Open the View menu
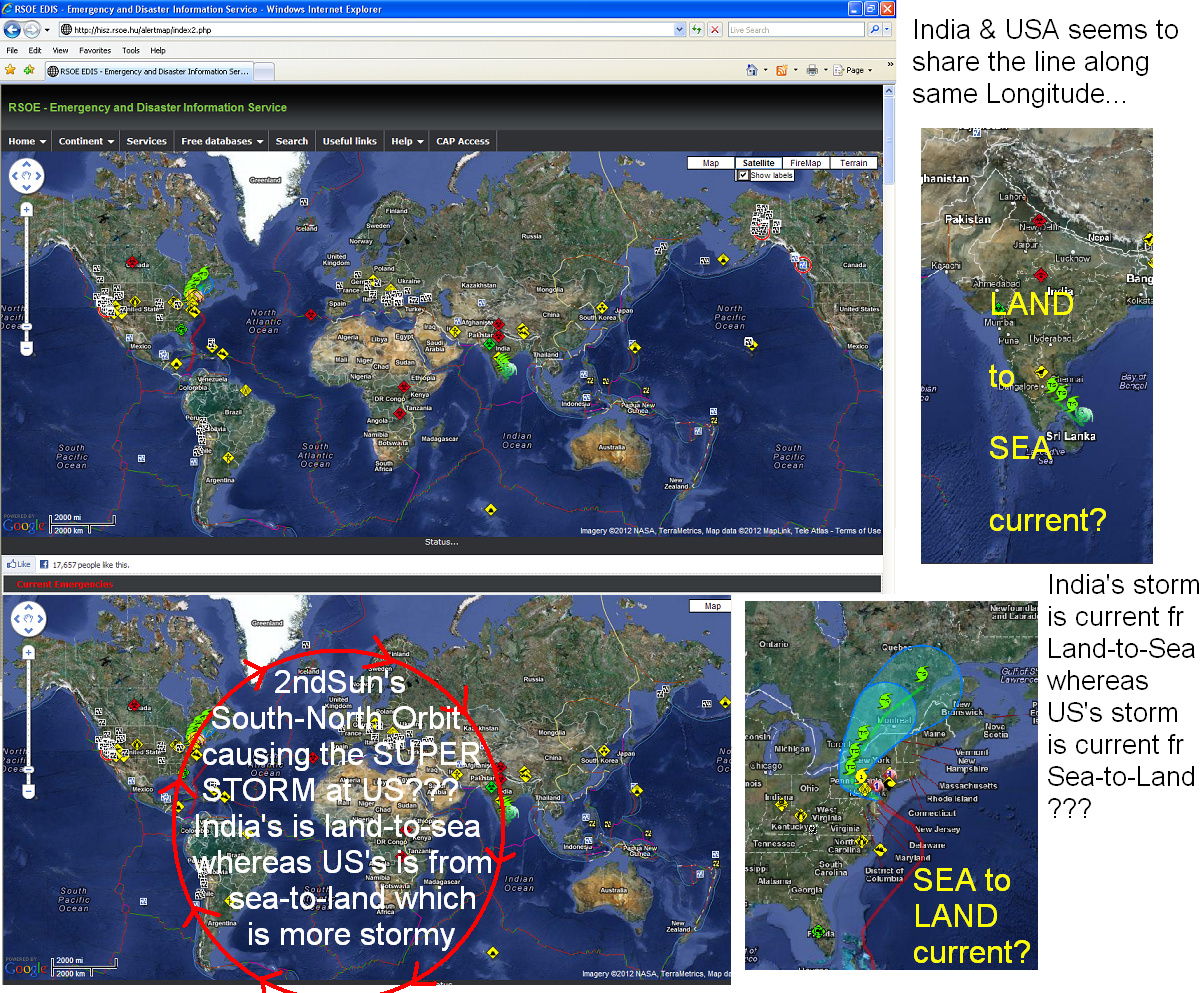This screenshot has width=1202, height=993. pyautogui.click(x=60, y=50)
